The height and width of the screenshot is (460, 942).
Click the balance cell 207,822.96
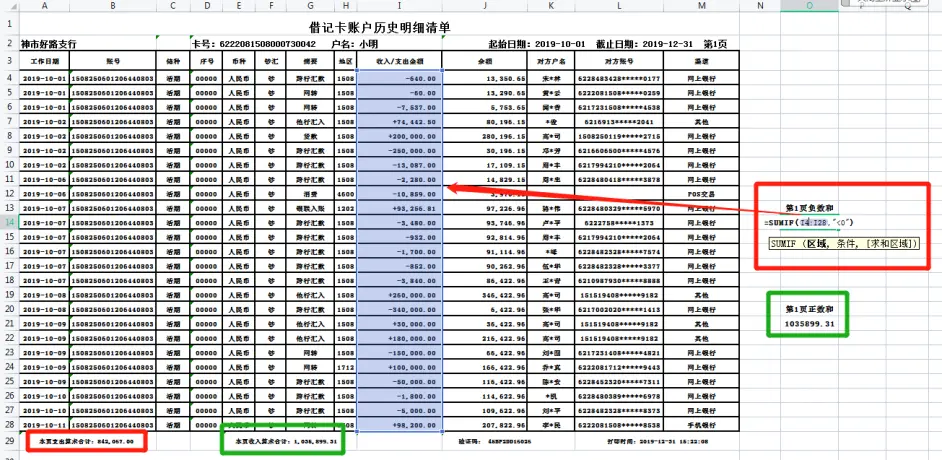[485, 425]
